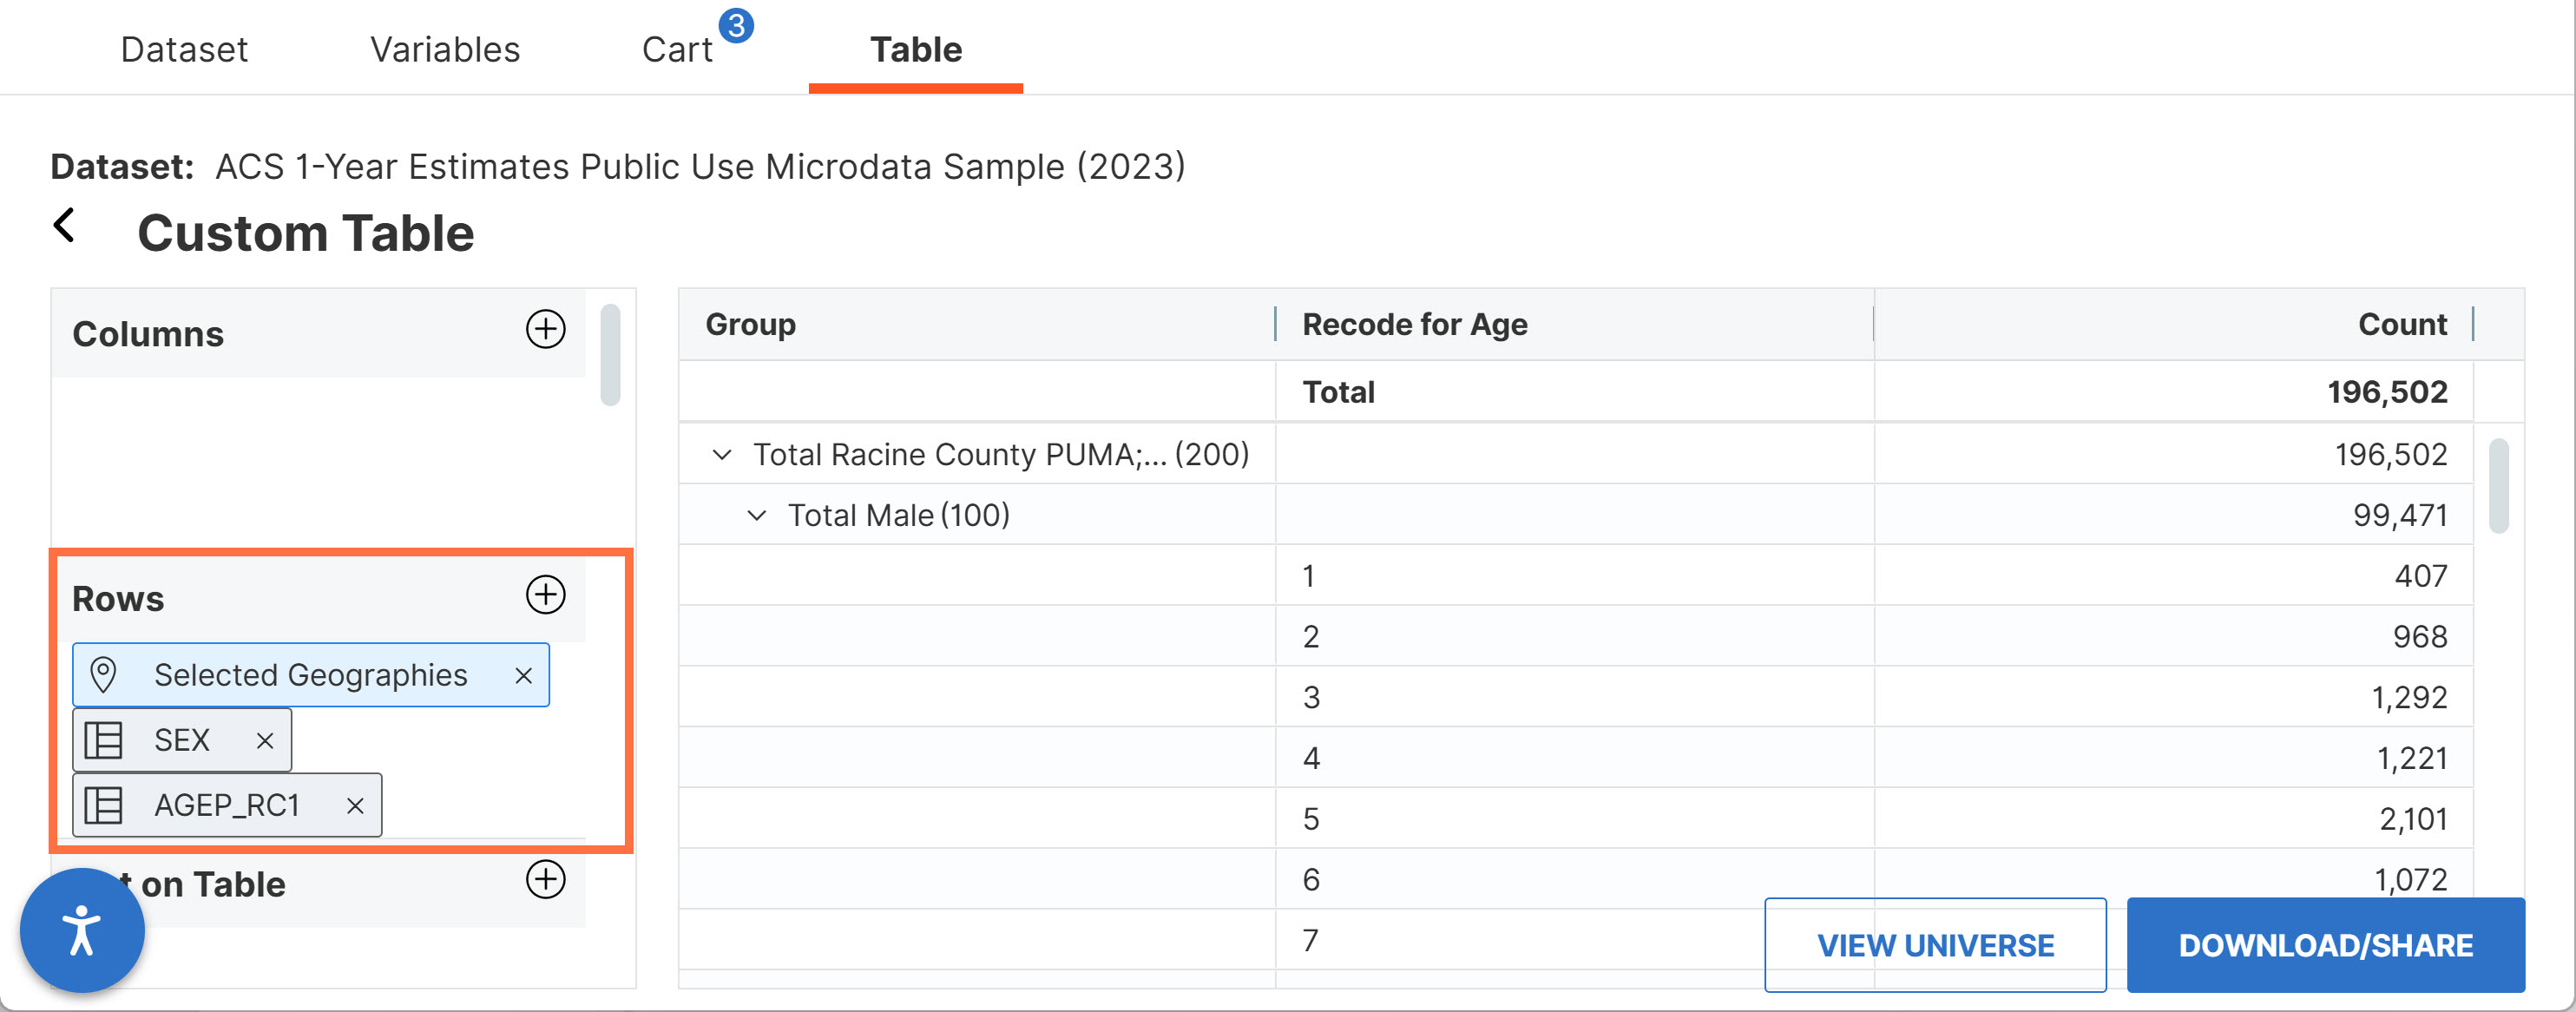The image size is (2576, 1012).
Task: Add a variable to the Columns section
Action: point(545,329)
